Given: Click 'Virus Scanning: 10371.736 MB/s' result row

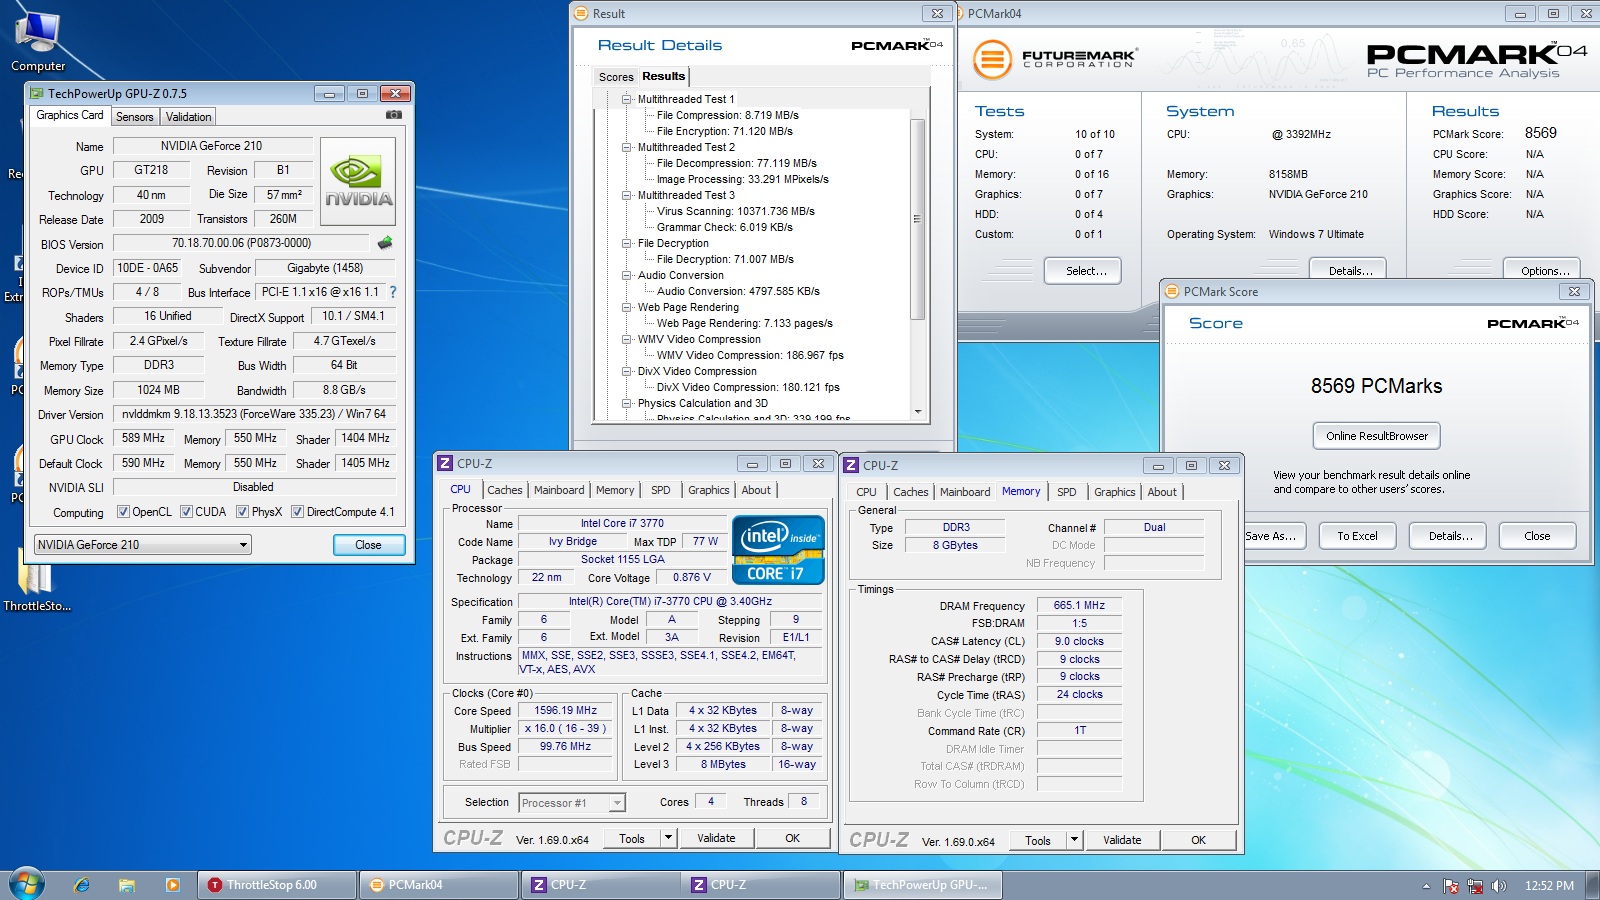Looking at the screenshot, I should click(736, 211).
